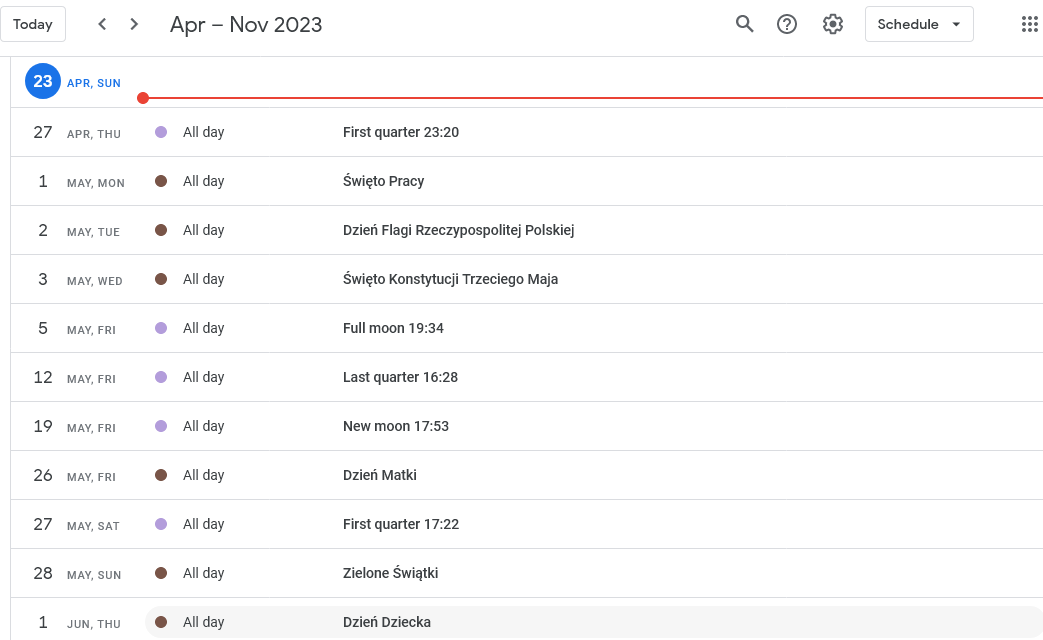Image resolution: width=1043 pixels, height=640 pixels.
Task: Open Dzień Flagi Rzeczypospolitej Polskiej event
Action: [458, 230]
